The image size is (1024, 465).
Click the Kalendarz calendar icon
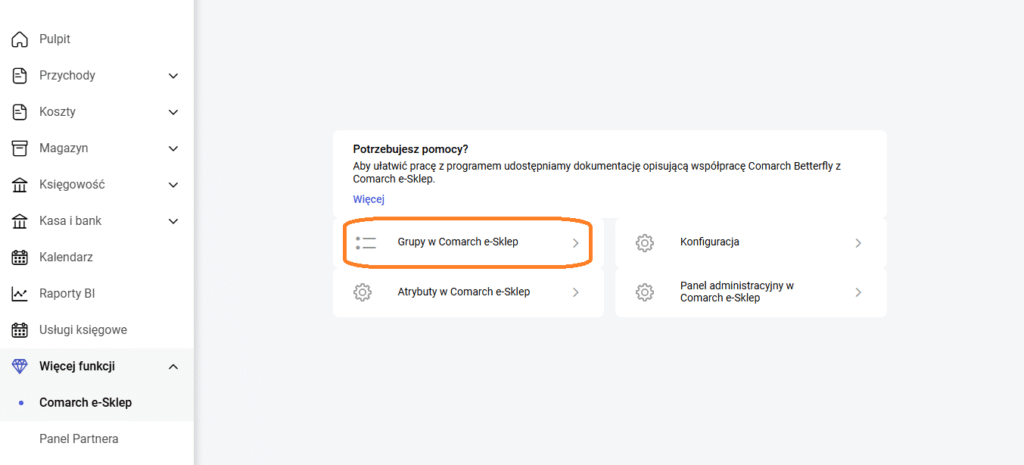(x=19, y=257)
